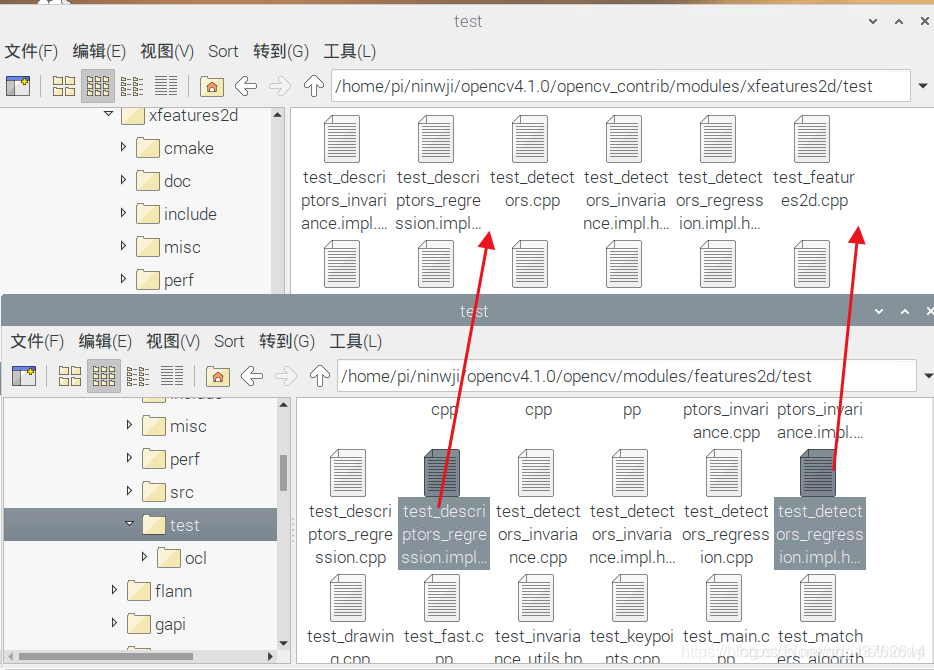Switch lower window to icon view
Screen dimensions: 934x670
point(70,376)
